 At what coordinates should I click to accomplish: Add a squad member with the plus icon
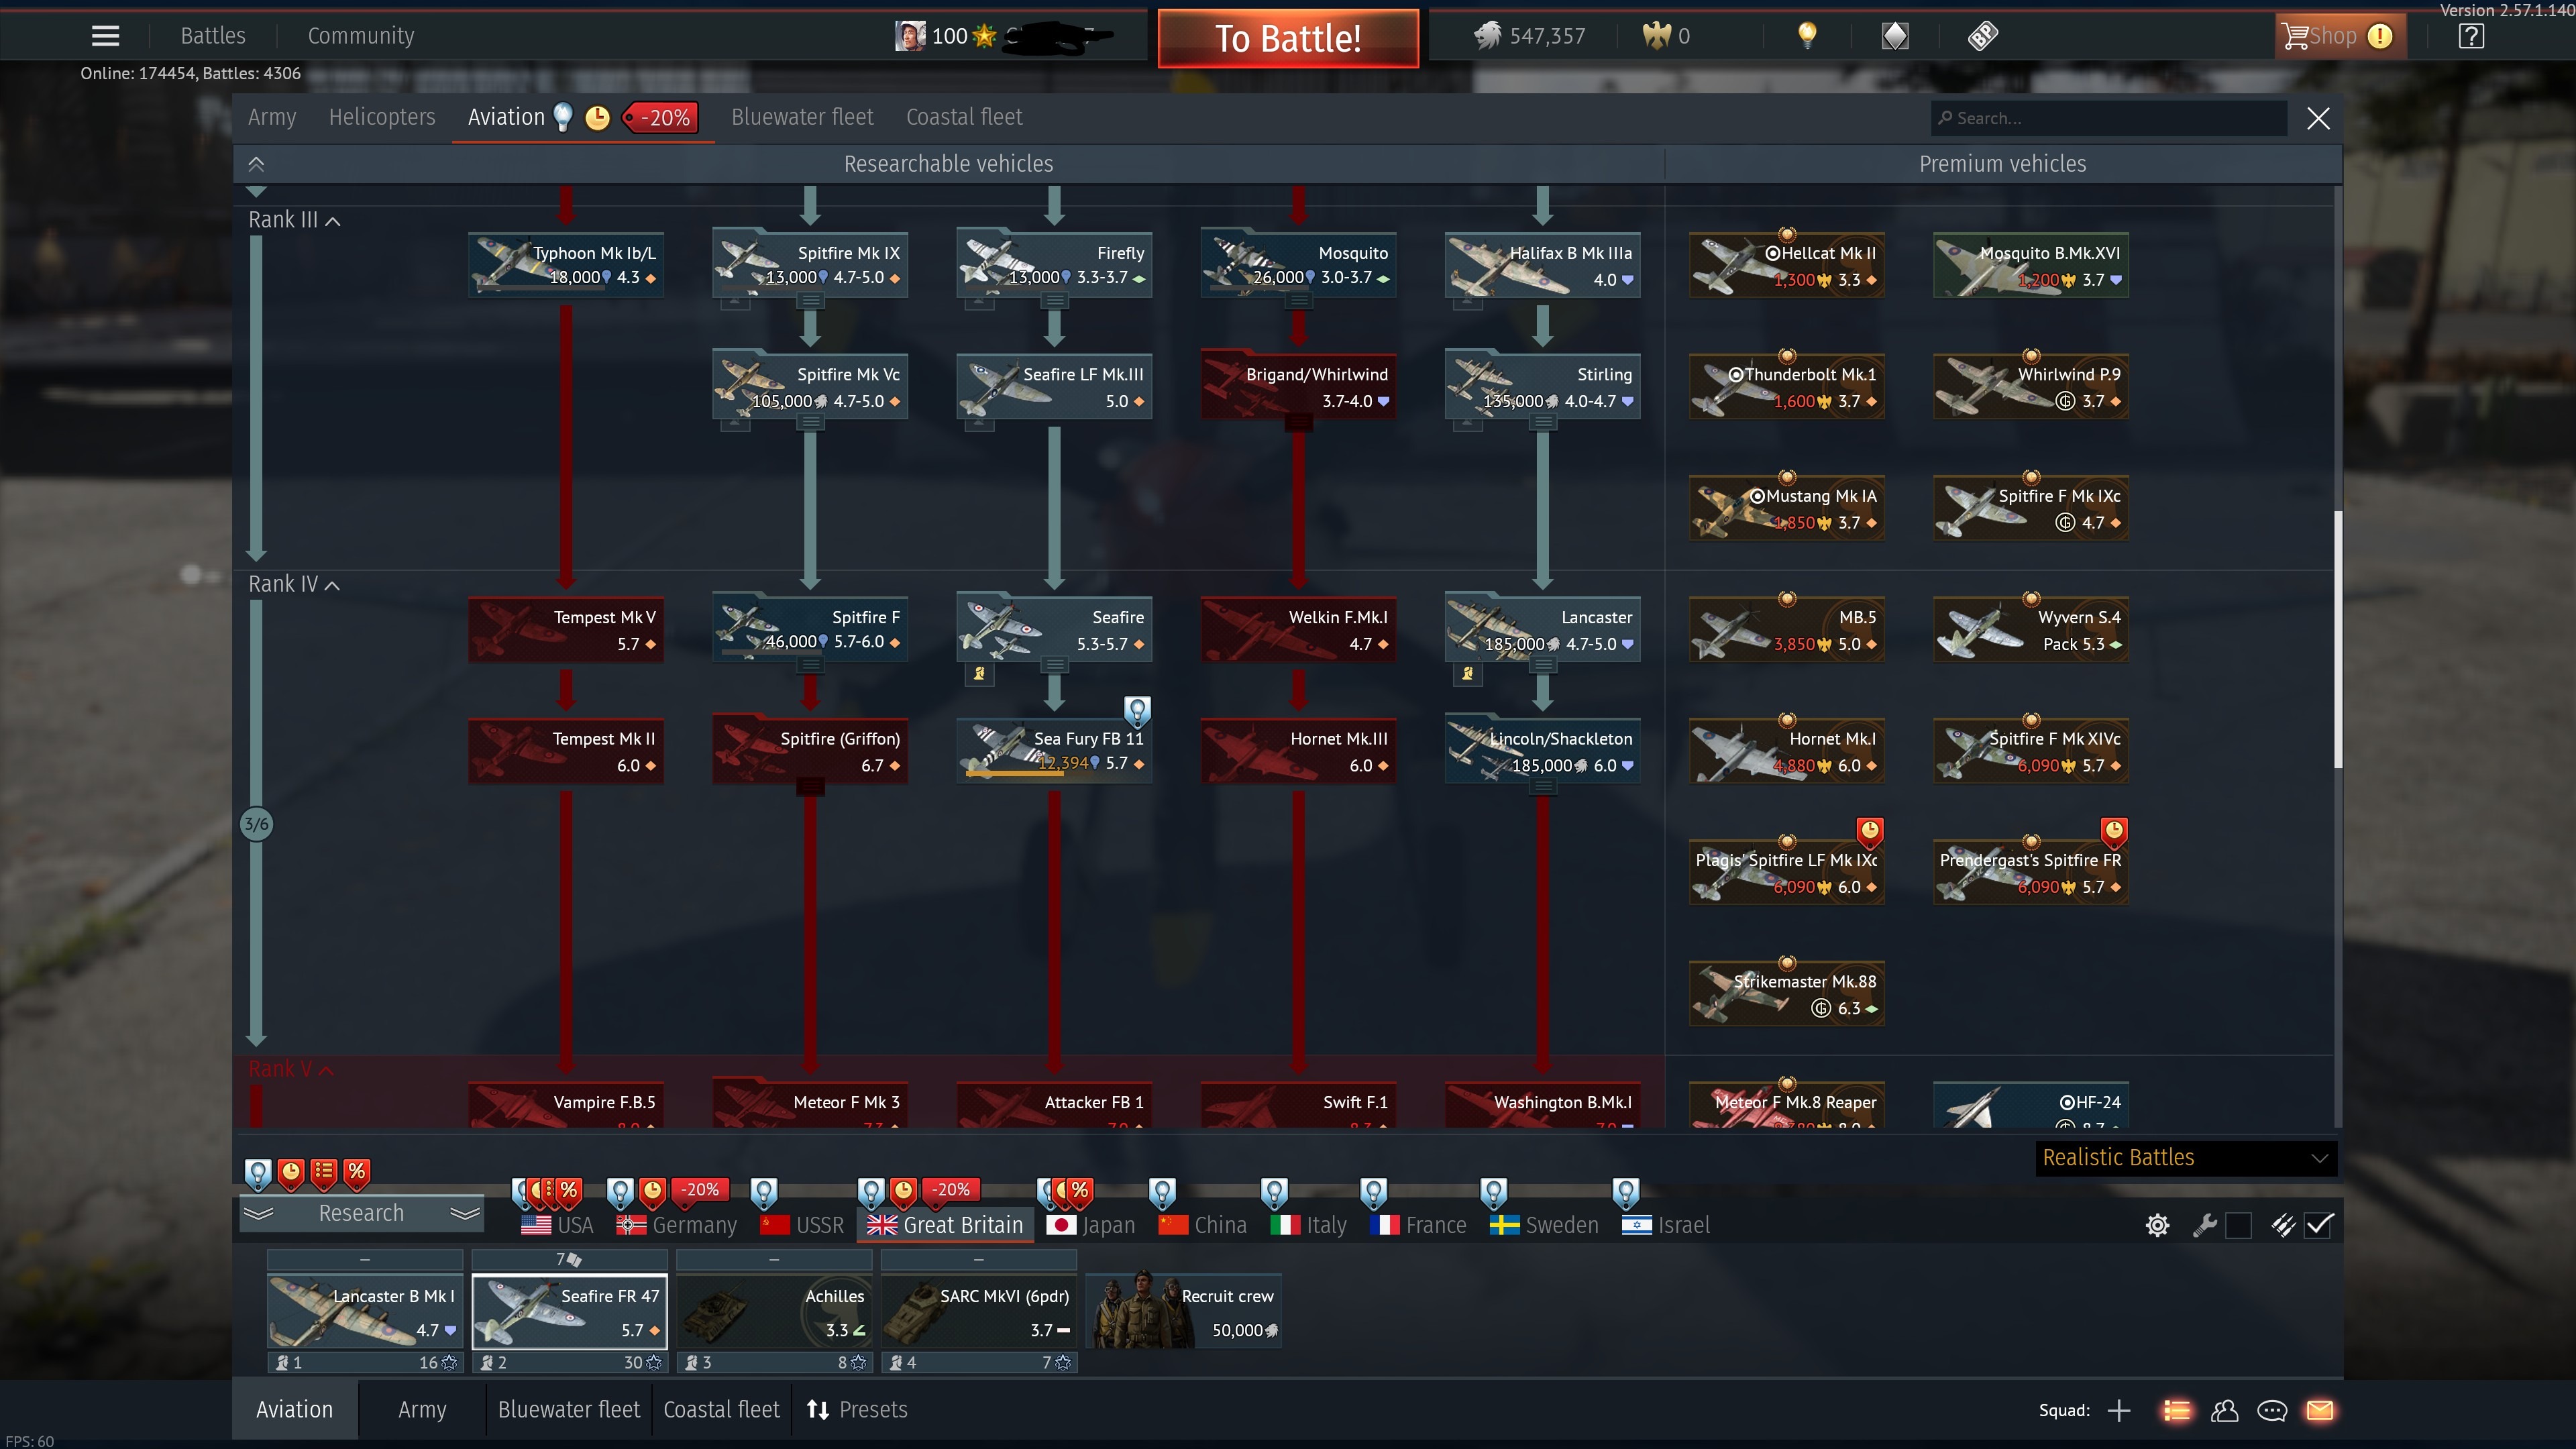(x=2118, y=1410)
